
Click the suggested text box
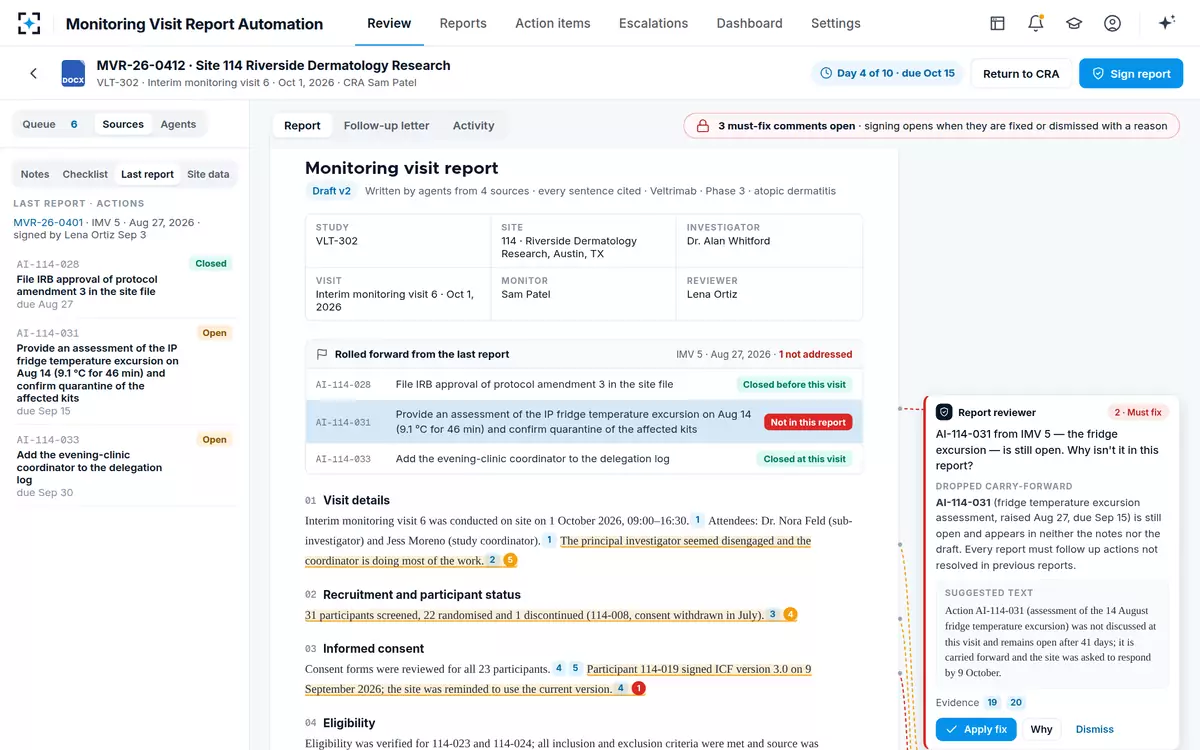pos(1052,634)
